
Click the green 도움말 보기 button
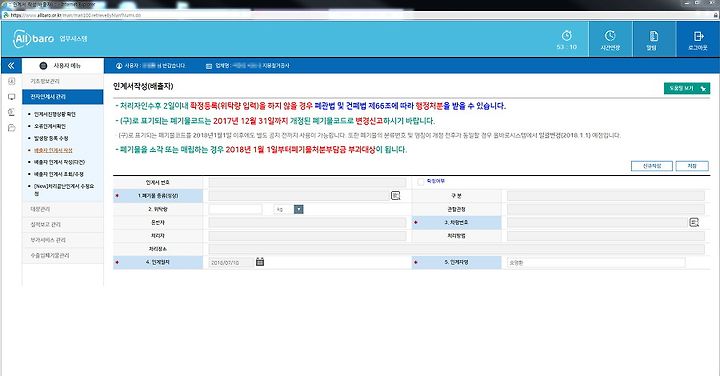(687, 88)
